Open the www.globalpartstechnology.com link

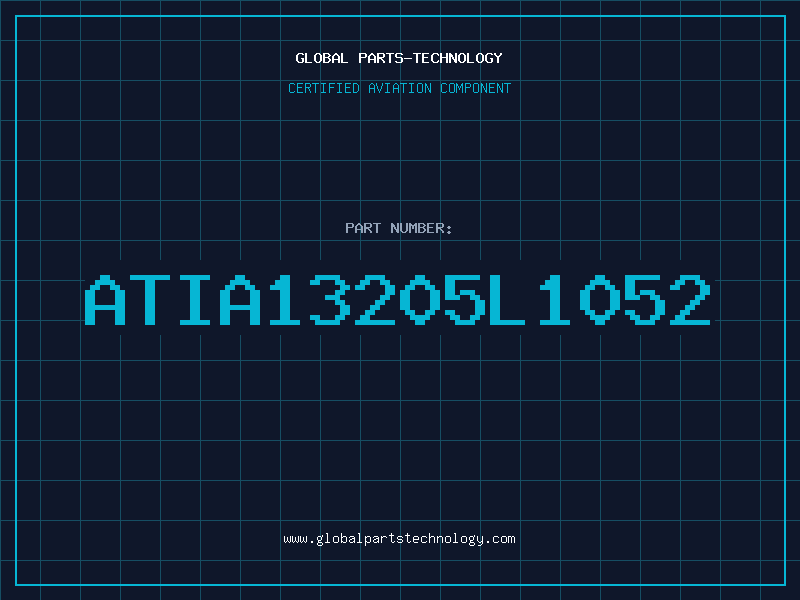click(399, 539)
